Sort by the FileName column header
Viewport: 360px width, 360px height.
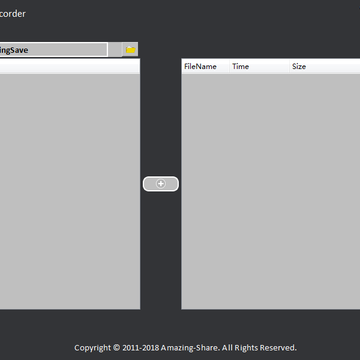(x=205, y=66)
